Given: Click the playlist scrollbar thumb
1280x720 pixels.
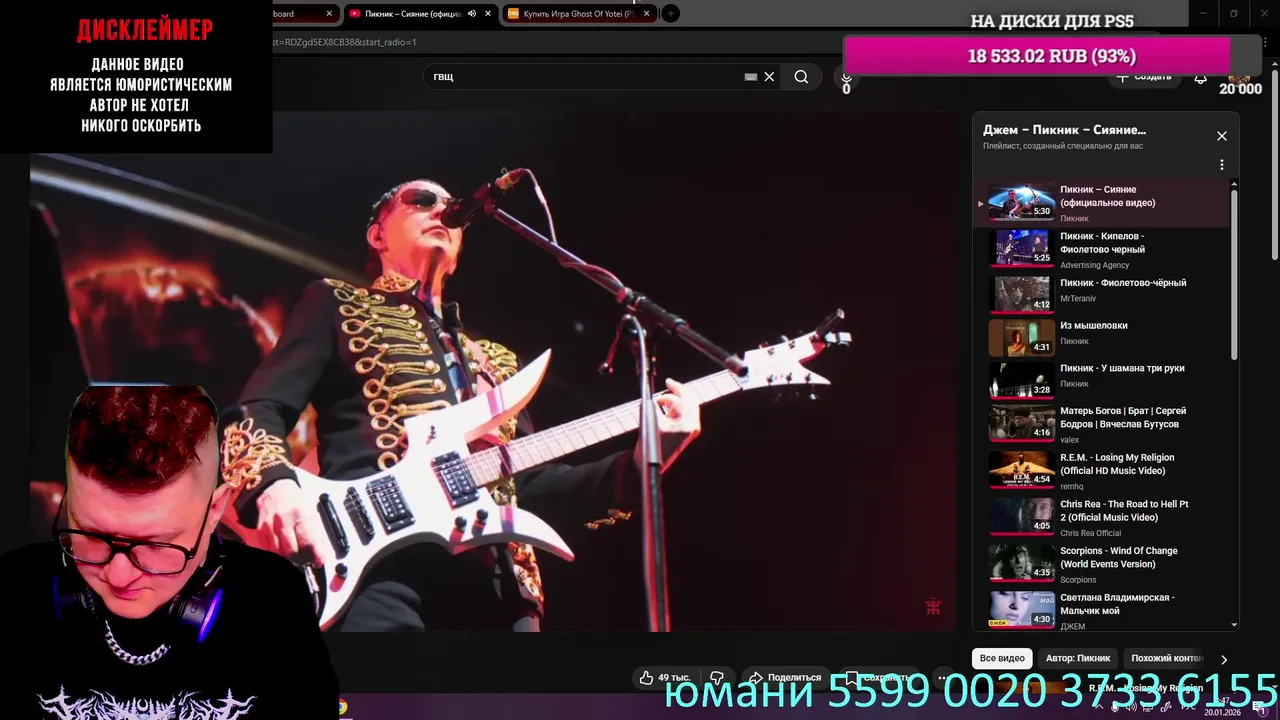Looking at the screenshot, I should [1233, 274].
